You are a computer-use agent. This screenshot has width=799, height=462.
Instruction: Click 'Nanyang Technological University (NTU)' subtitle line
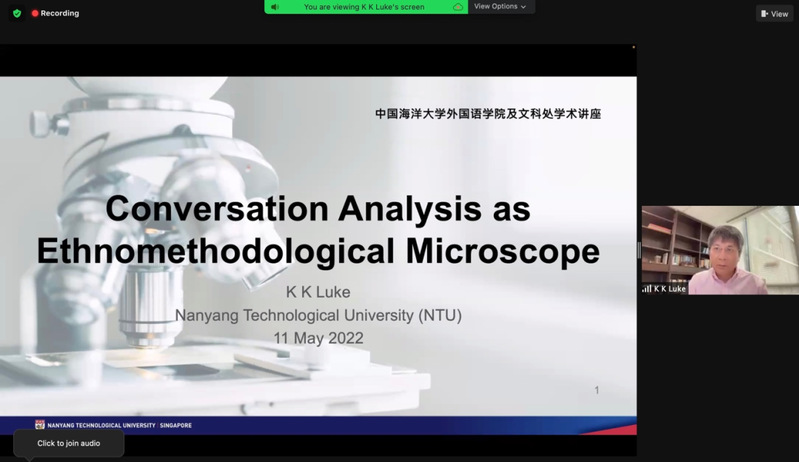pos(318,315)
